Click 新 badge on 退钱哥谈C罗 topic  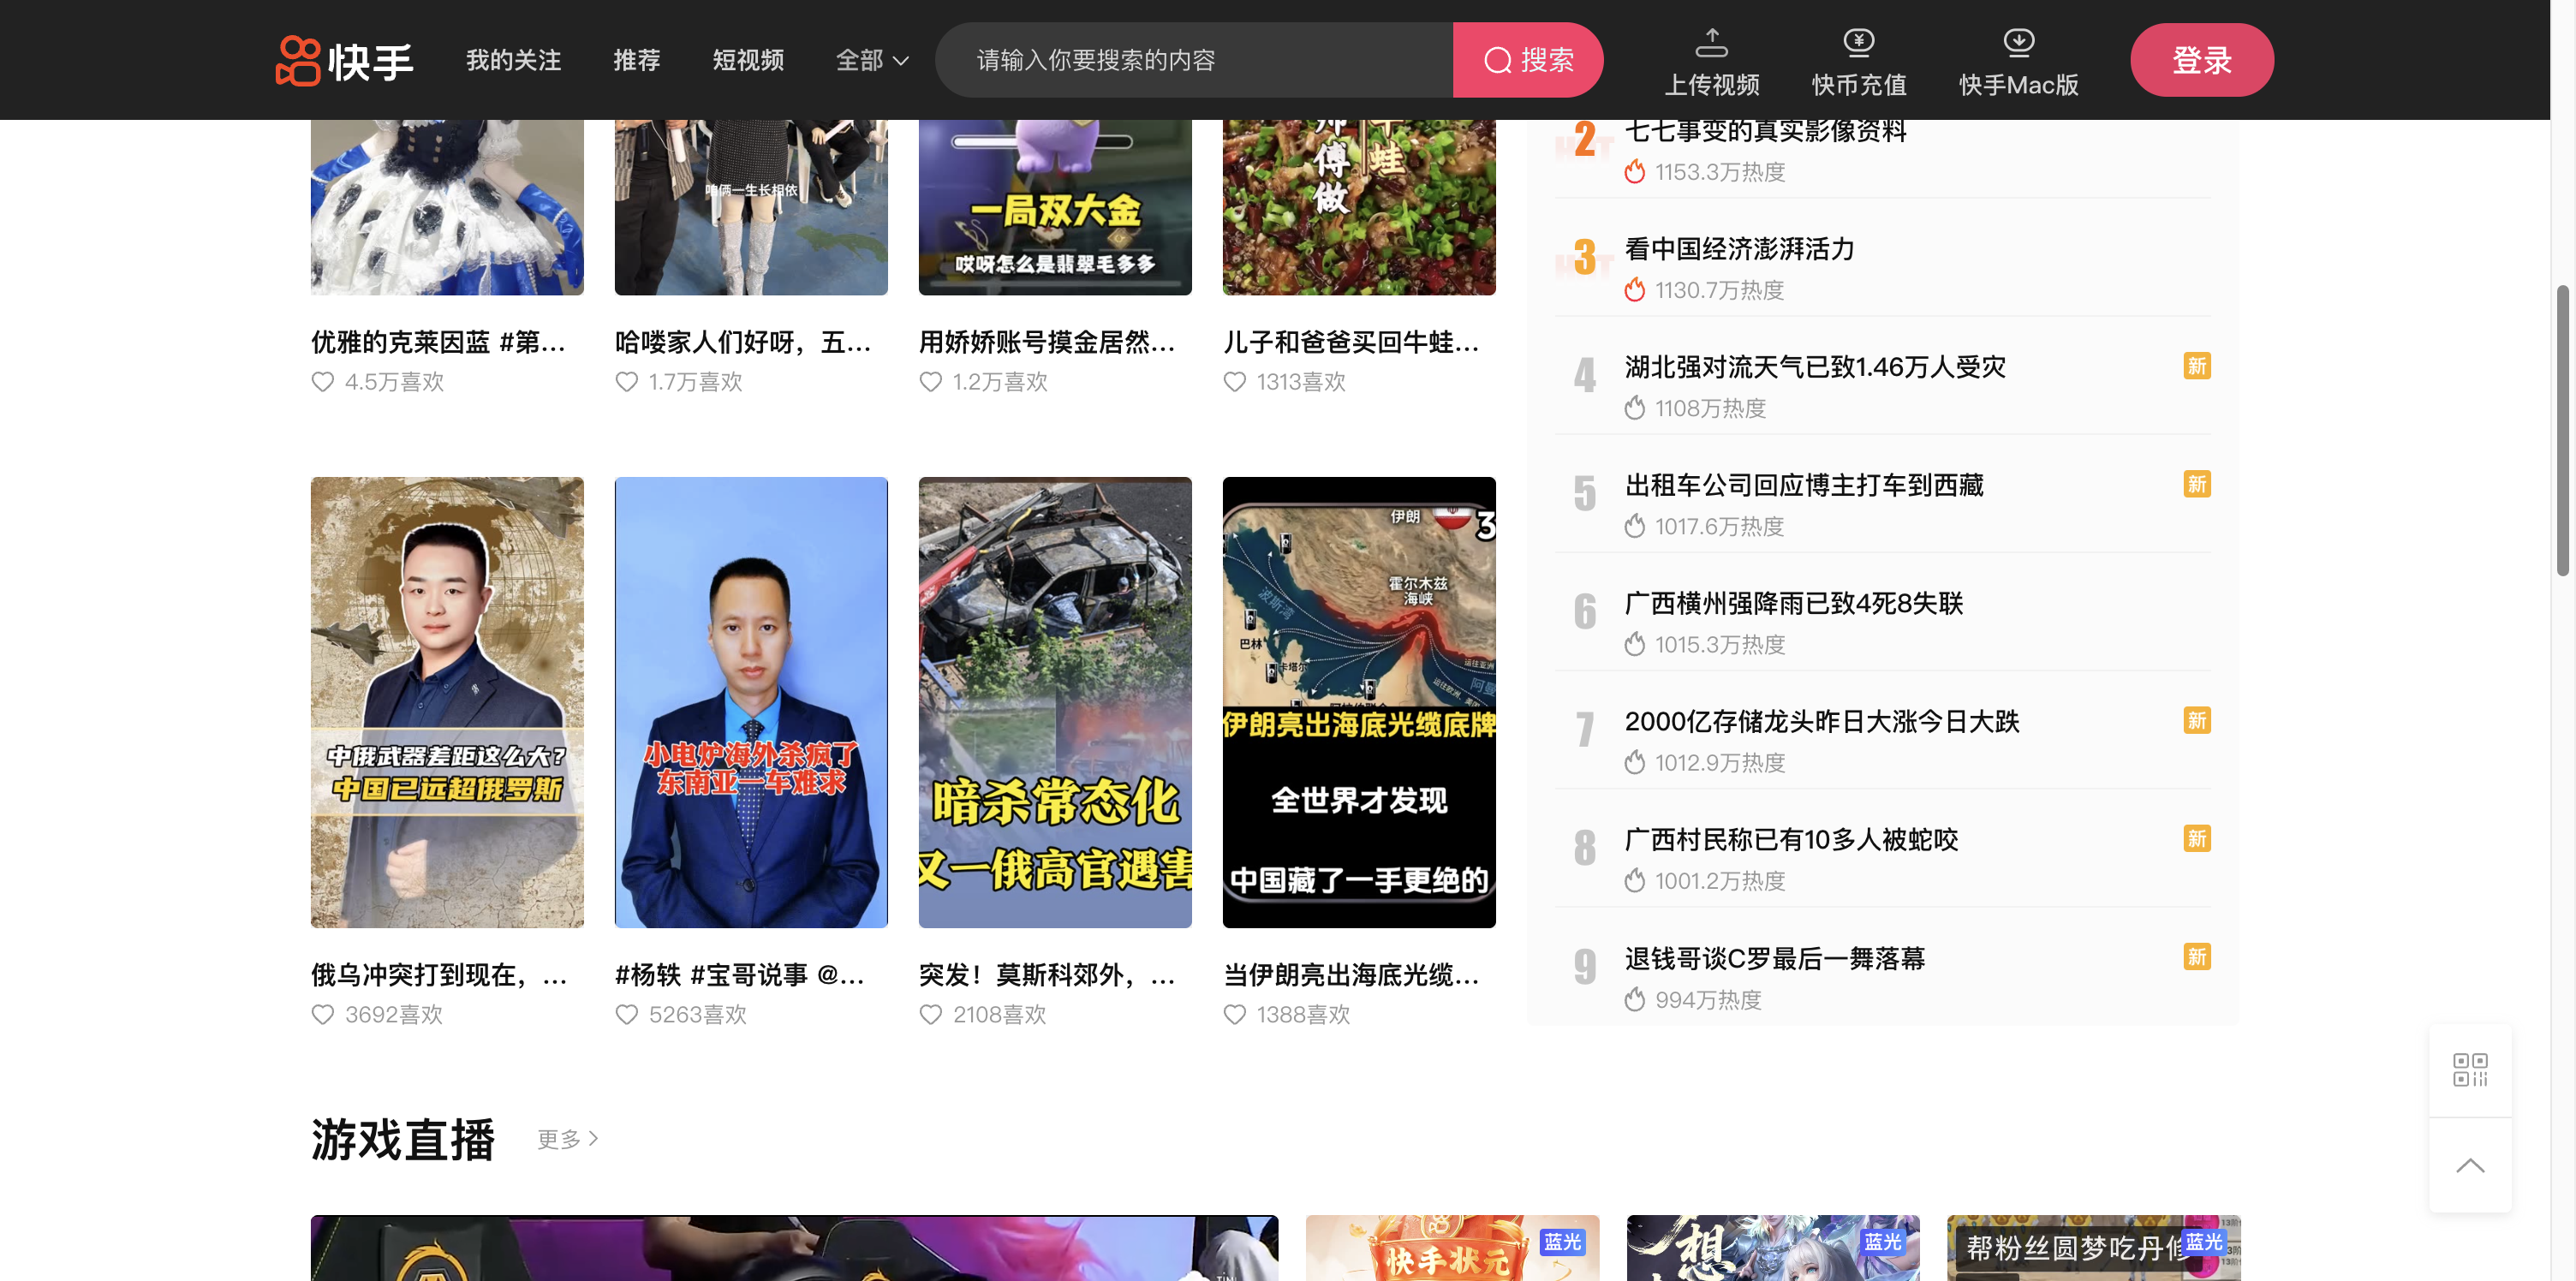[x=2196, y=957]
